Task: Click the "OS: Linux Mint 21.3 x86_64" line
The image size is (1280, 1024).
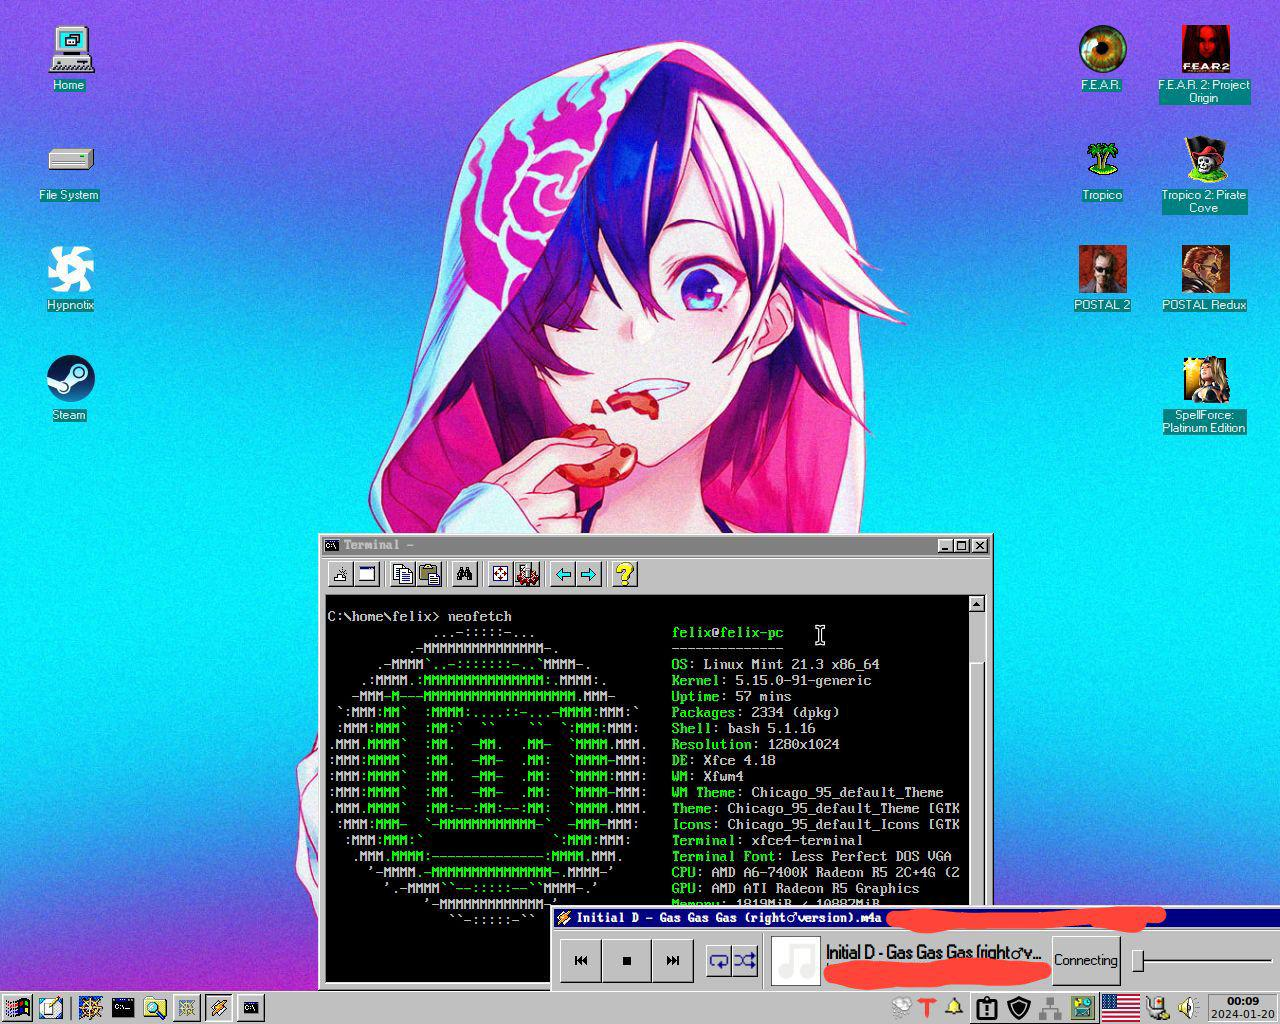Action: pyautogui.click(x=776, y=665)
